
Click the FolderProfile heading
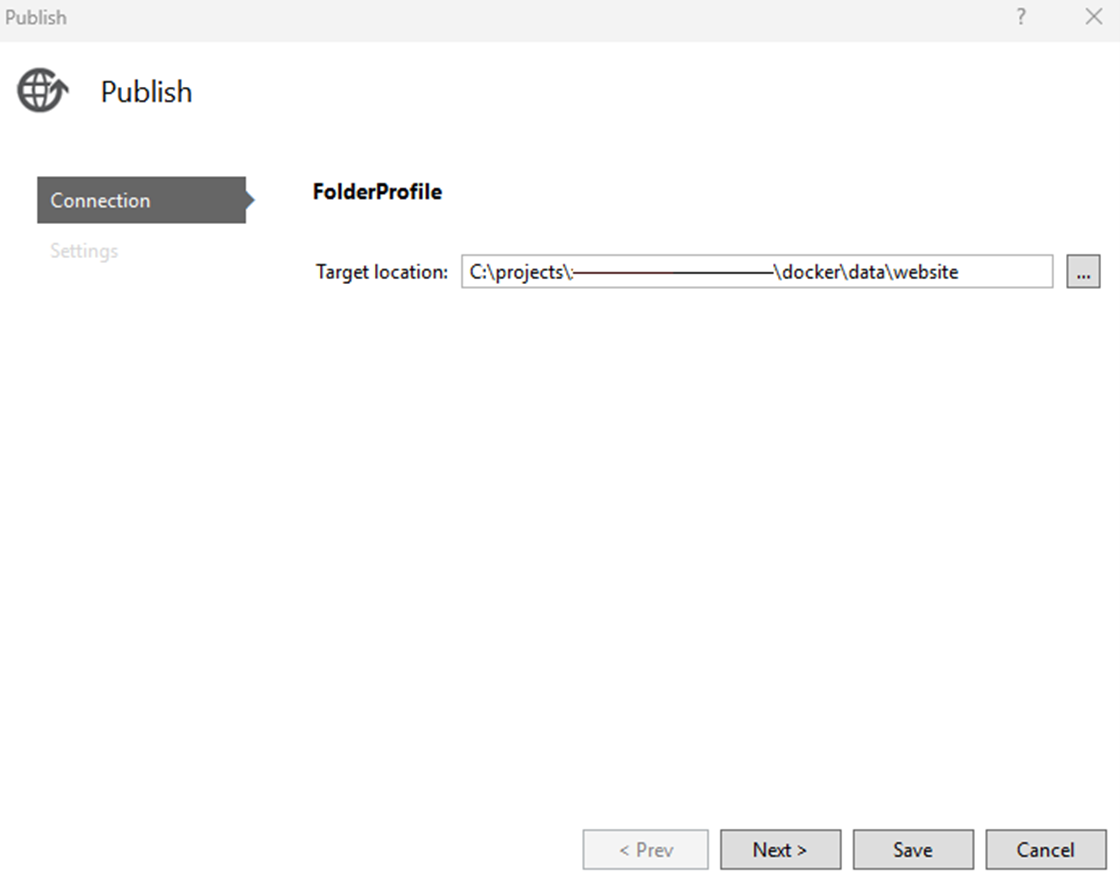[378, 191]
